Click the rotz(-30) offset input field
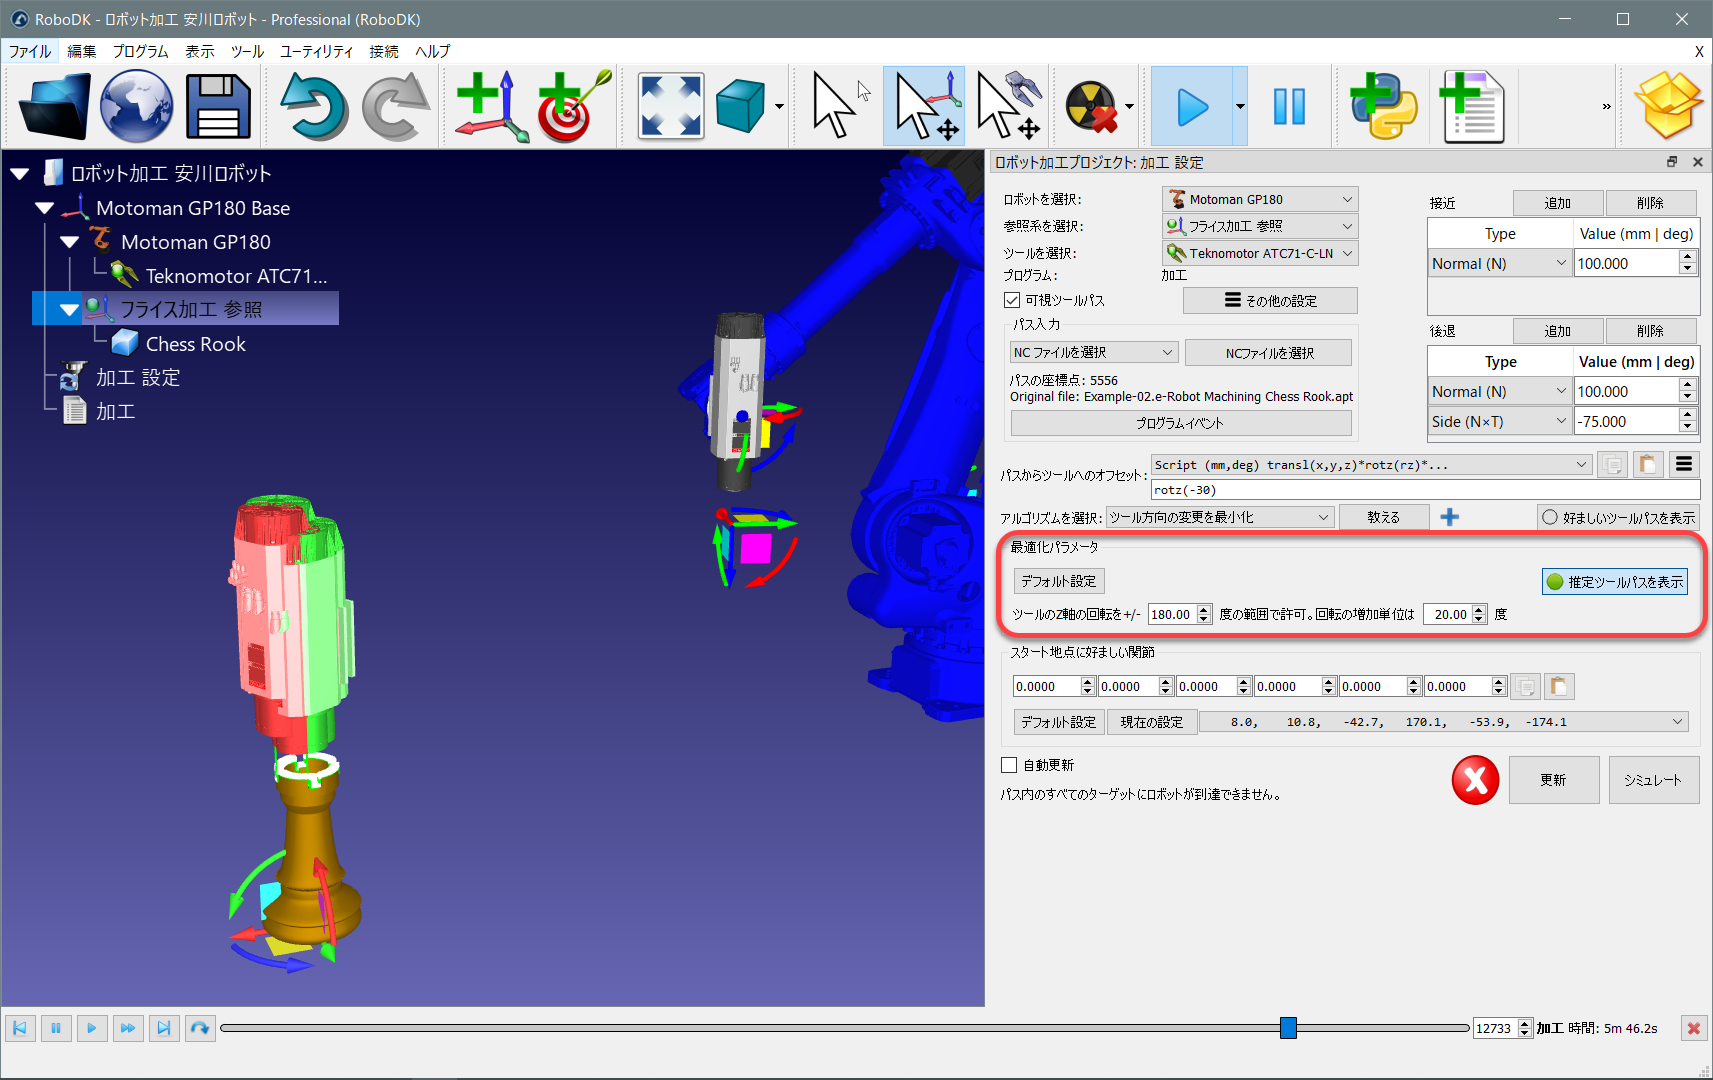This screenshot has height=1080, width=1713. point(1425,490)
